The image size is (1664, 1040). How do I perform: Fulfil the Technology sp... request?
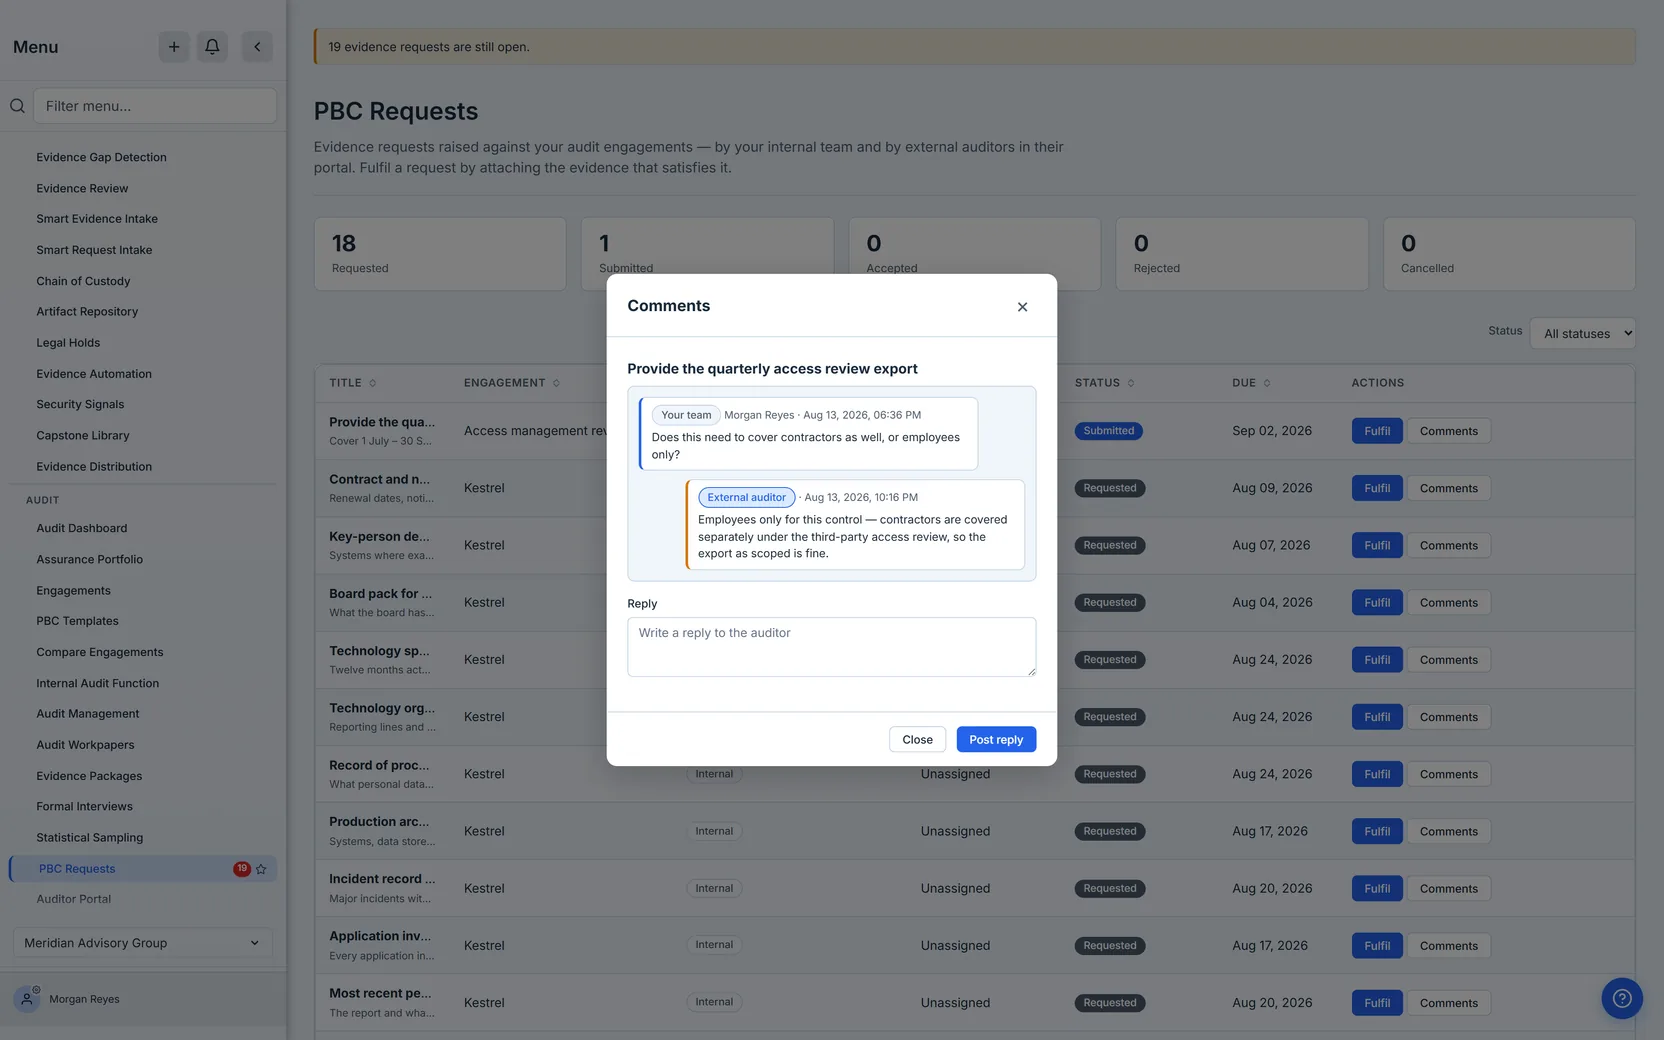point(1377,660)
